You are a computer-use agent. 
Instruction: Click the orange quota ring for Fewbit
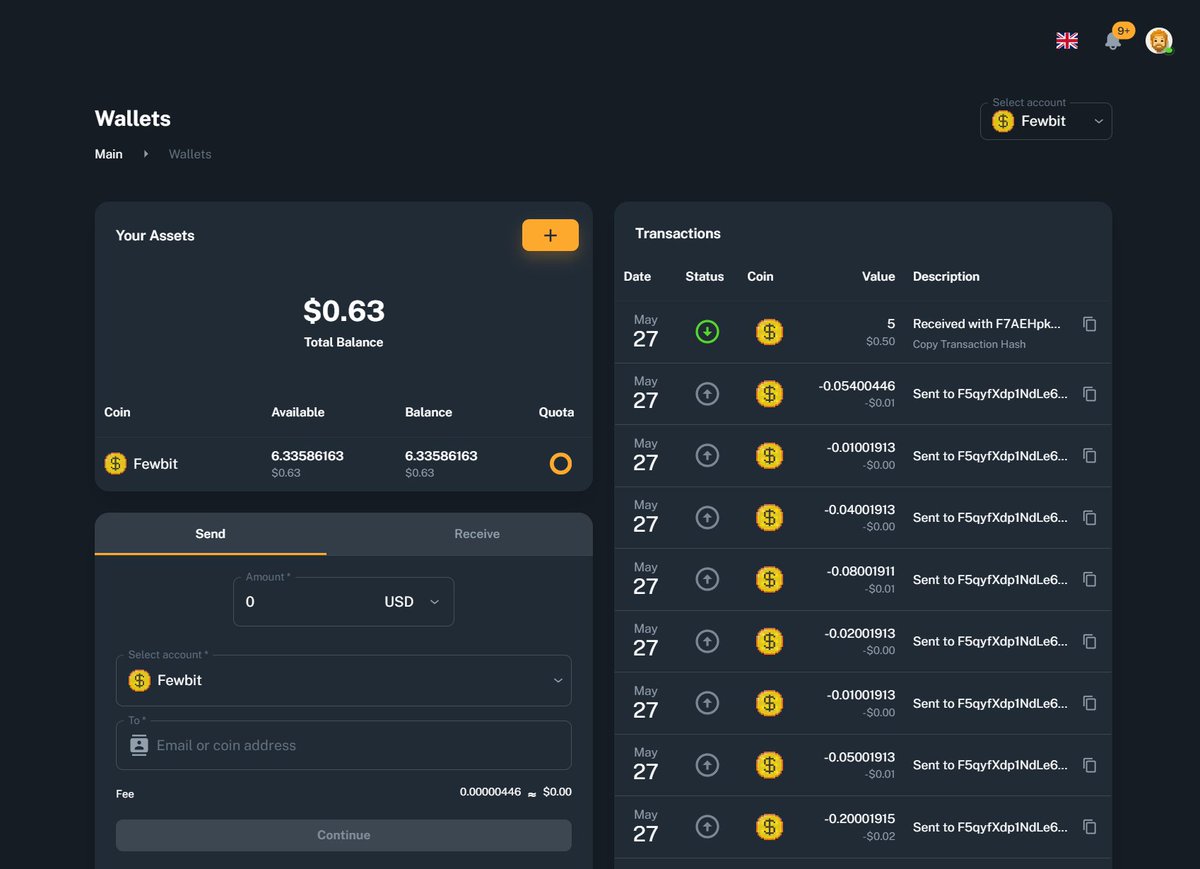[559, 463]
